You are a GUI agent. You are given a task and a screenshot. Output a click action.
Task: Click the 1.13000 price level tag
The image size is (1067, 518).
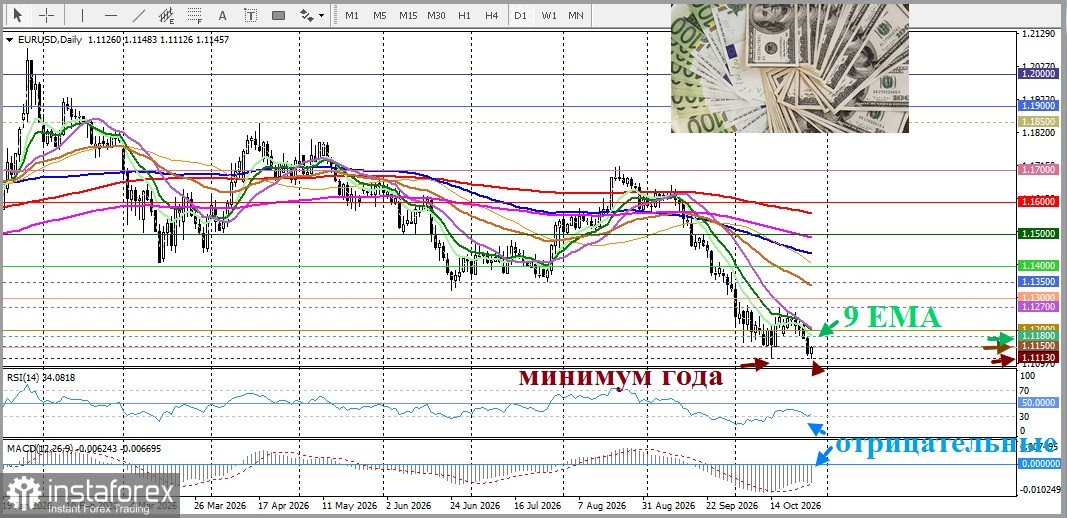pyautogui.click(x=1038, y=298)
